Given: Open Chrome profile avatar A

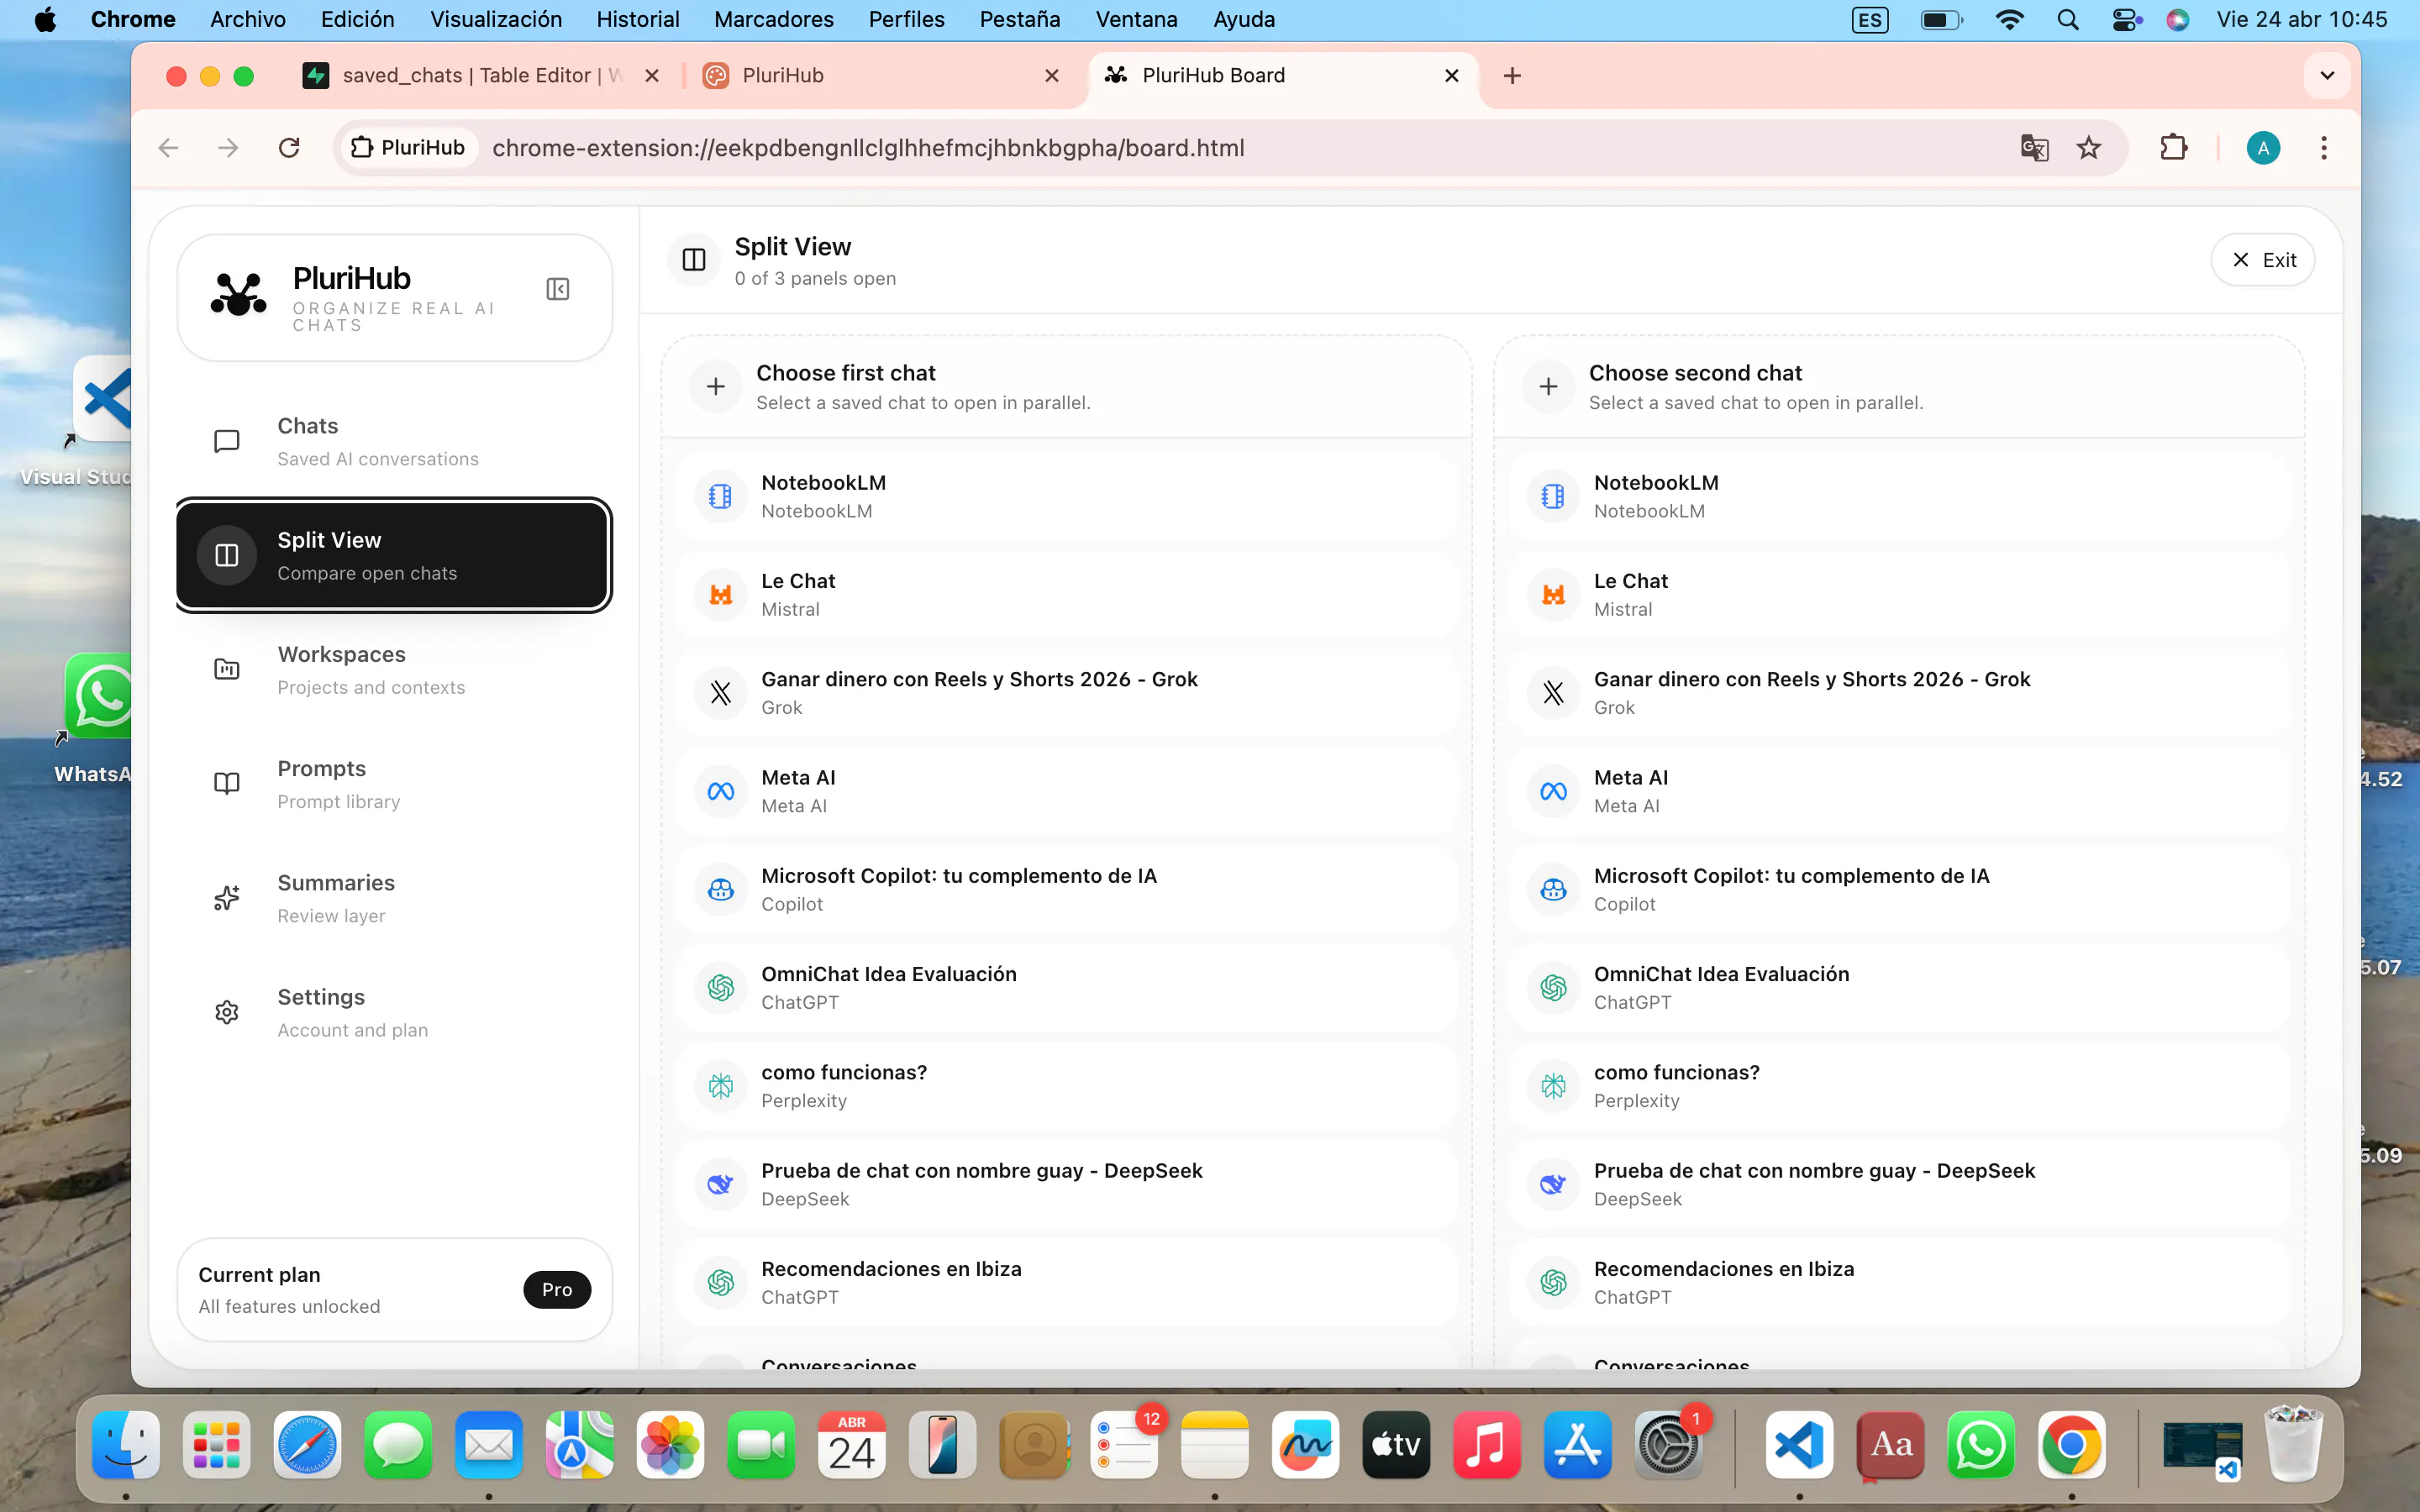Looking at the screenshot, I should click(2263, 148).
